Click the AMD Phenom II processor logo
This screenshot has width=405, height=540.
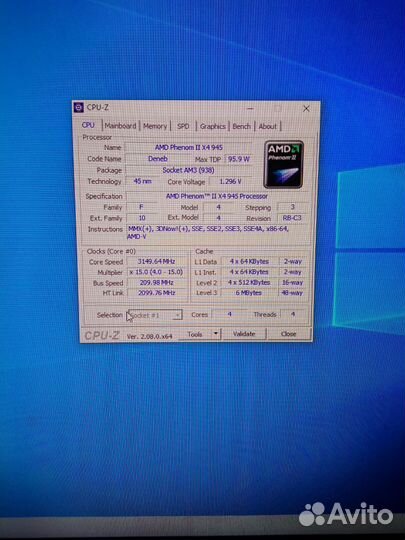[283, 164]
